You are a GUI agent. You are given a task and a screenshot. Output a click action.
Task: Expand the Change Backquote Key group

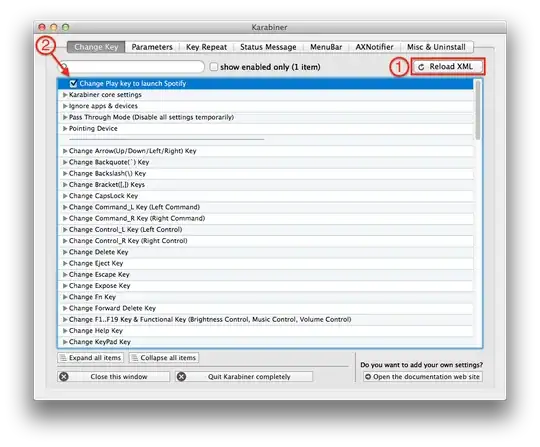coord(65,162)
